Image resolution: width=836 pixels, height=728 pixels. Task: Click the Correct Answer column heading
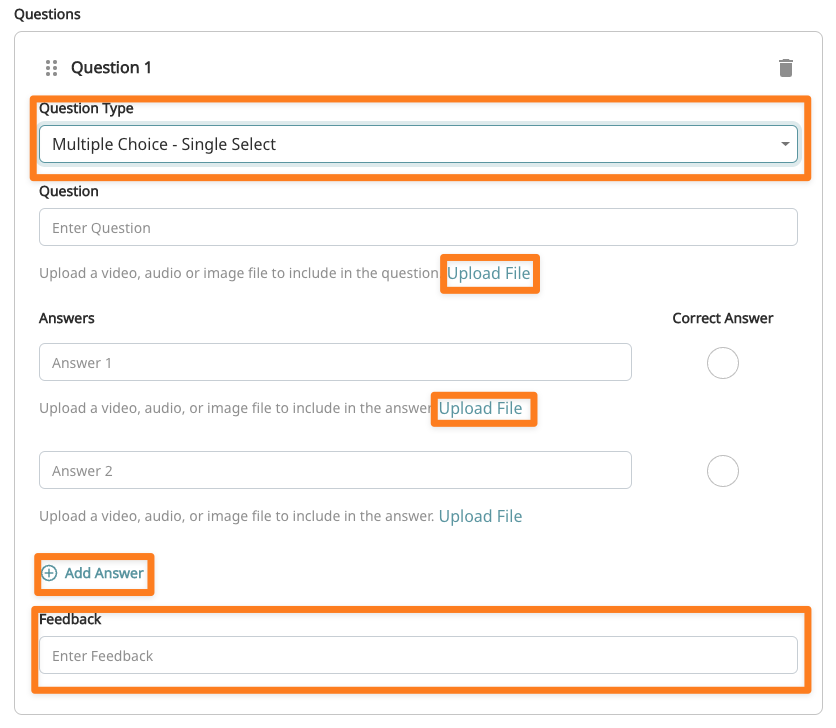click(723, 318)
